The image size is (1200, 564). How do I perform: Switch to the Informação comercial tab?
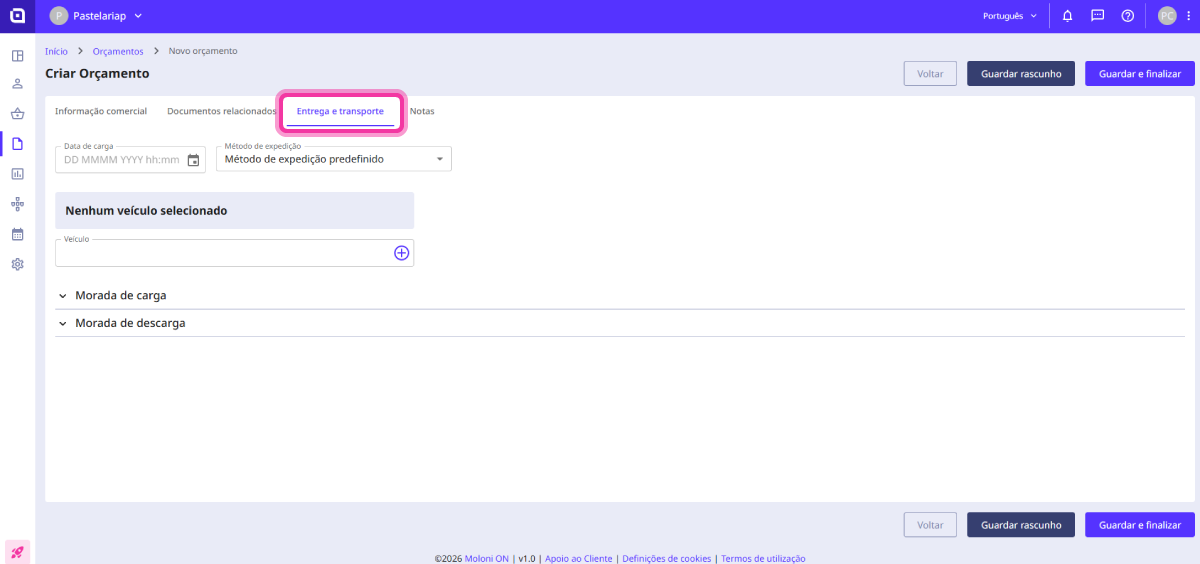pos(101,111)
